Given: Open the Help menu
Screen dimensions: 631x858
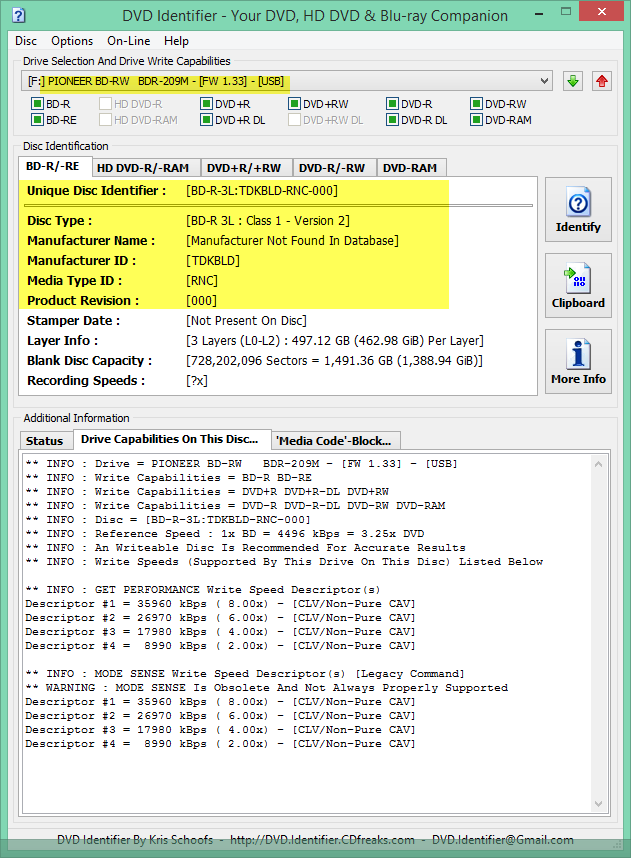Looking at the screenshot, I should (176, 41).
